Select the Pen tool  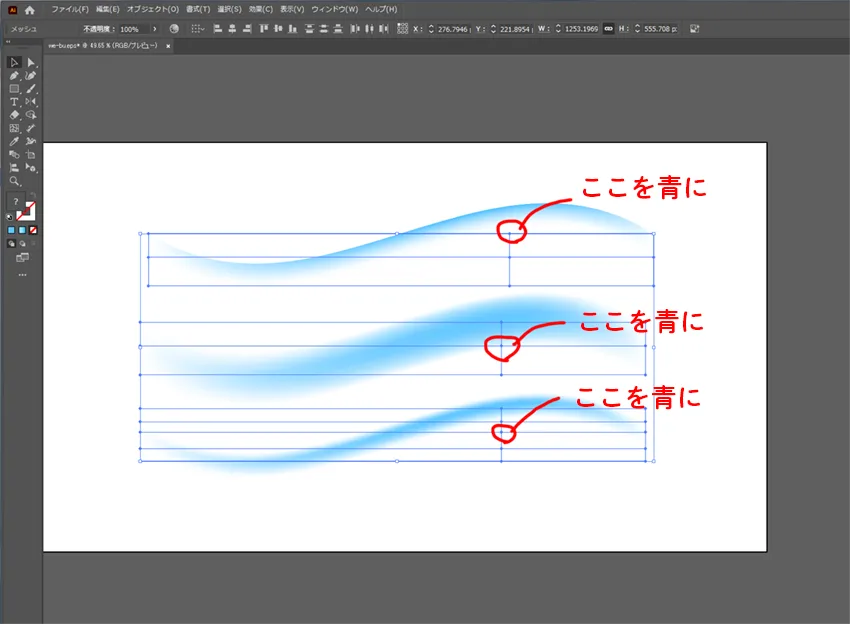(14, 75)
